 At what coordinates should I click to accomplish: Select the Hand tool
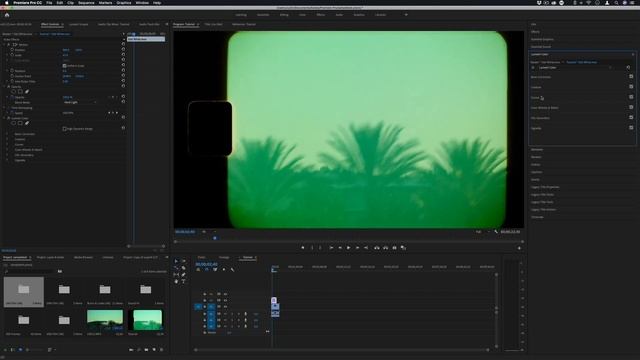tap(176, 281)
